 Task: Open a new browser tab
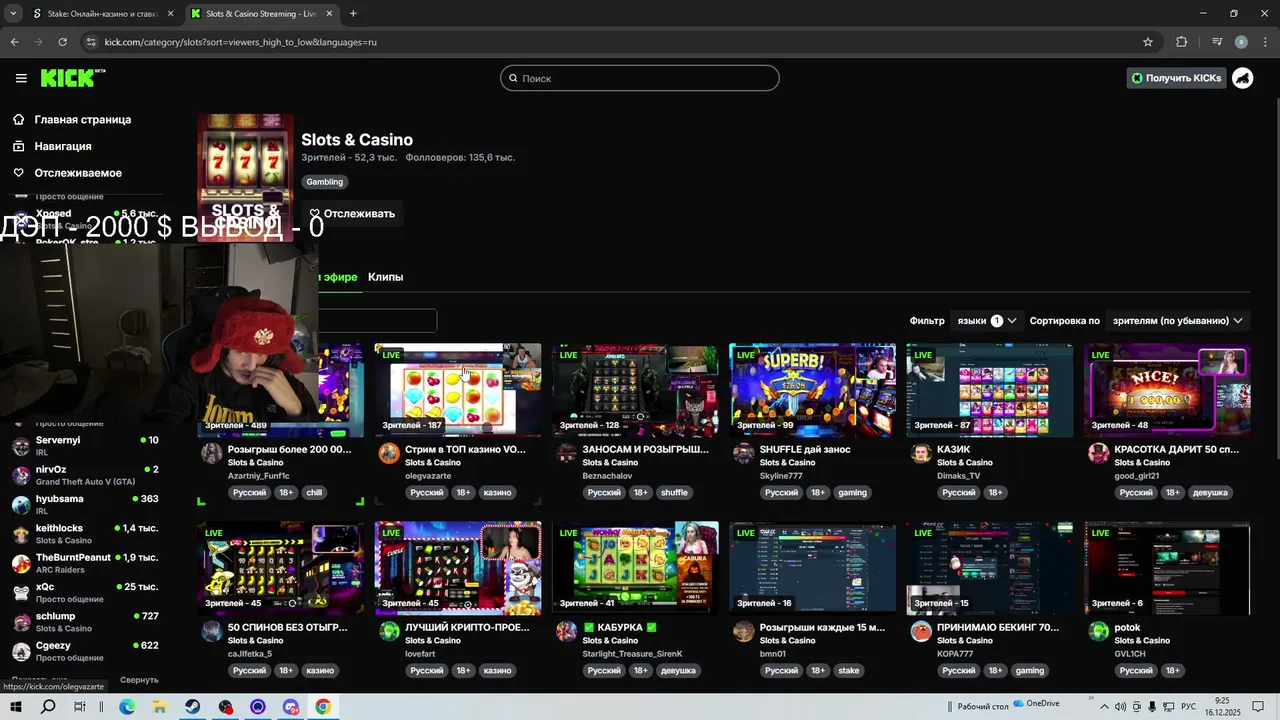tap(353, 14)
